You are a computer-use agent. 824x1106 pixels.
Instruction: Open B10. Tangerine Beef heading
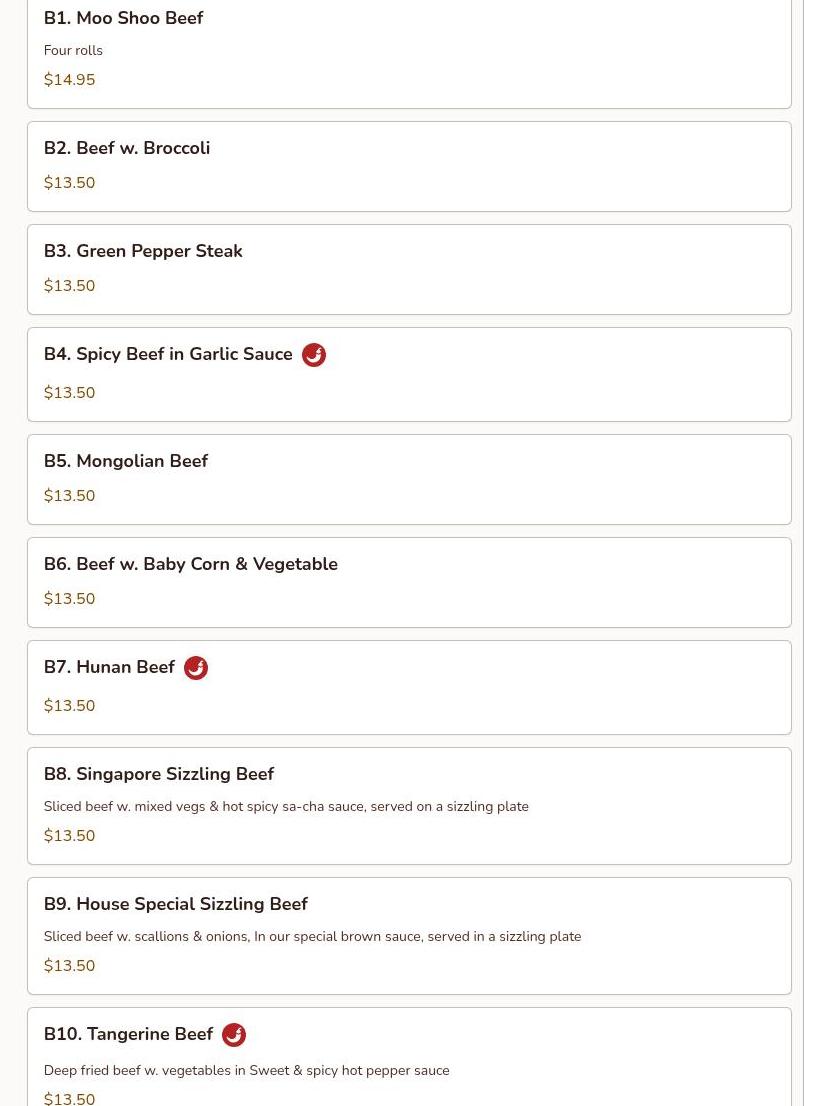coord(128,1034)
